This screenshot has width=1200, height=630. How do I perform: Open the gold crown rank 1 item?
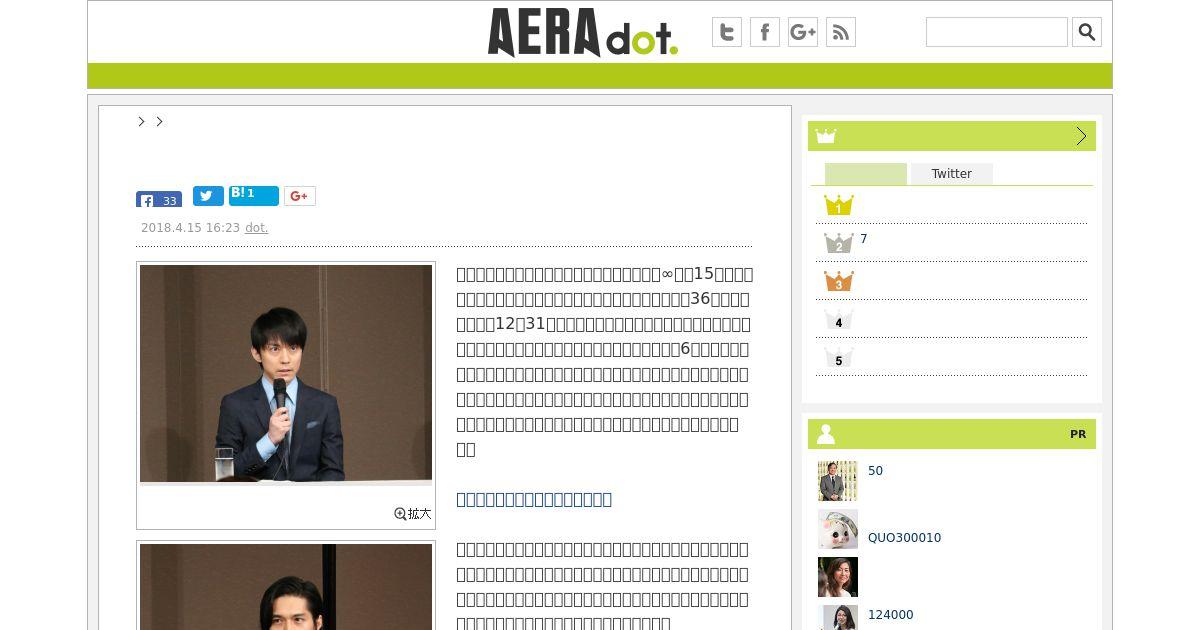[838, 205]
